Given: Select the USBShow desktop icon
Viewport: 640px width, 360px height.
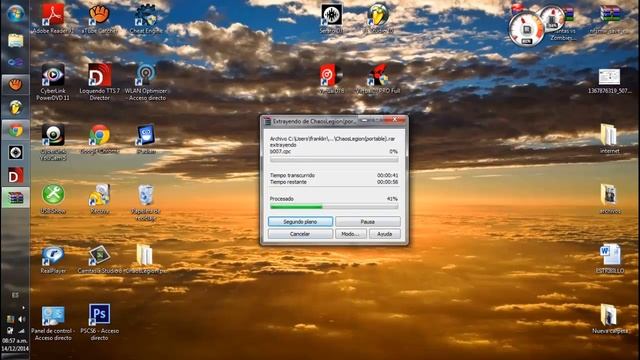Looking at the screenshot, I should (53, 199).
